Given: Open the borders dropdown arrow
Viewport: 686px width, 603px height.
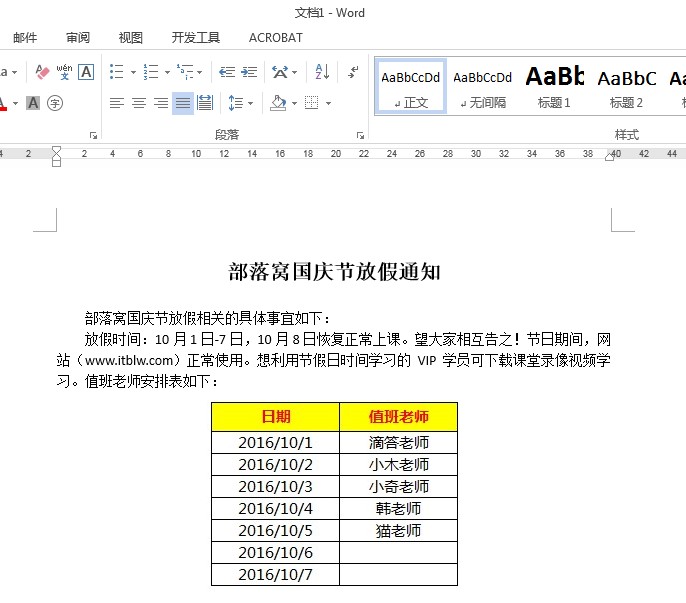Looking at the screenshot, I should click(x=328, y=103).
